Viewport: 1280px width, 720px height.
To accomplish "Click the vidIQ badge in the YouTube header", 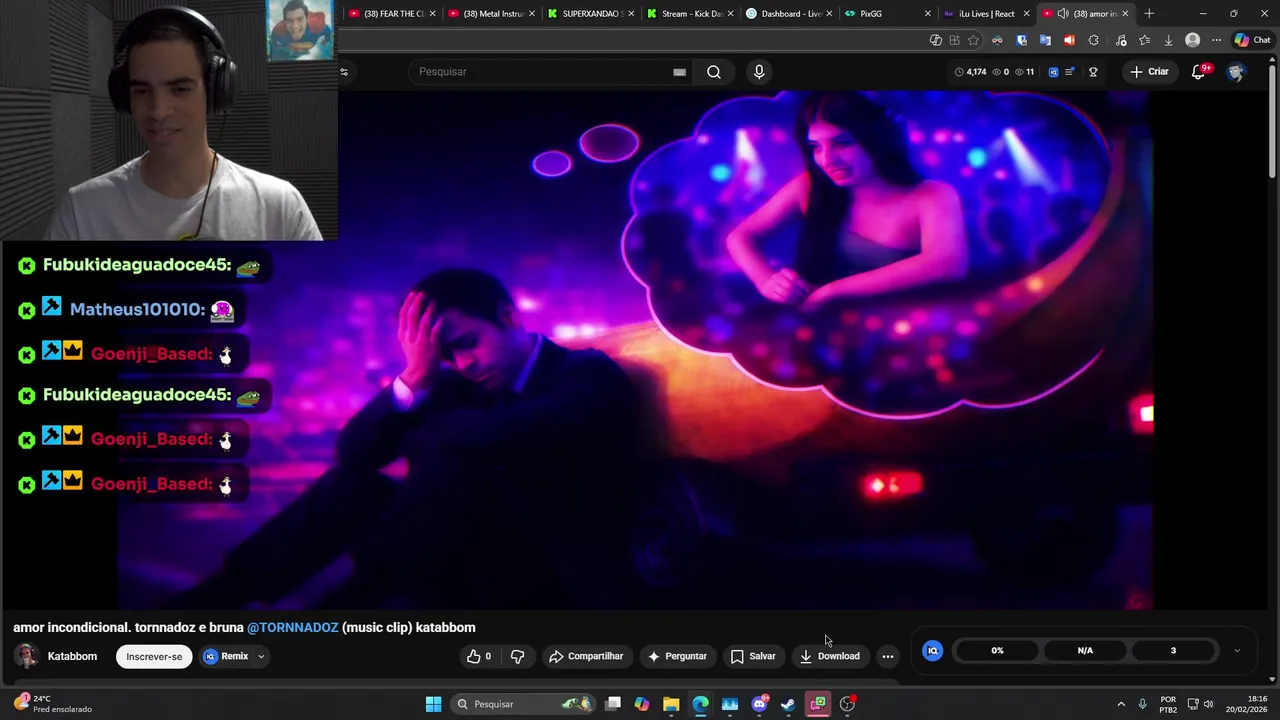I will point(1053,72).
